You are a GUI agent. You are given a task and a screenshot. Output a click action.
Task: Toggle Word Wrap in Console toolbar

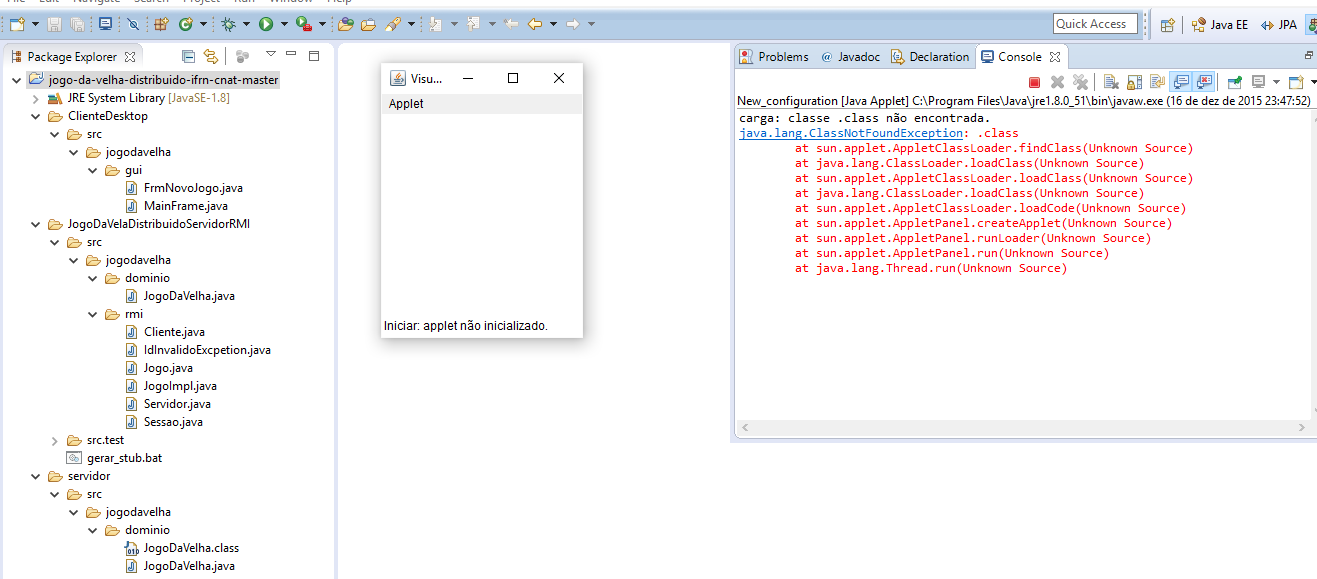click(1157, 82)
